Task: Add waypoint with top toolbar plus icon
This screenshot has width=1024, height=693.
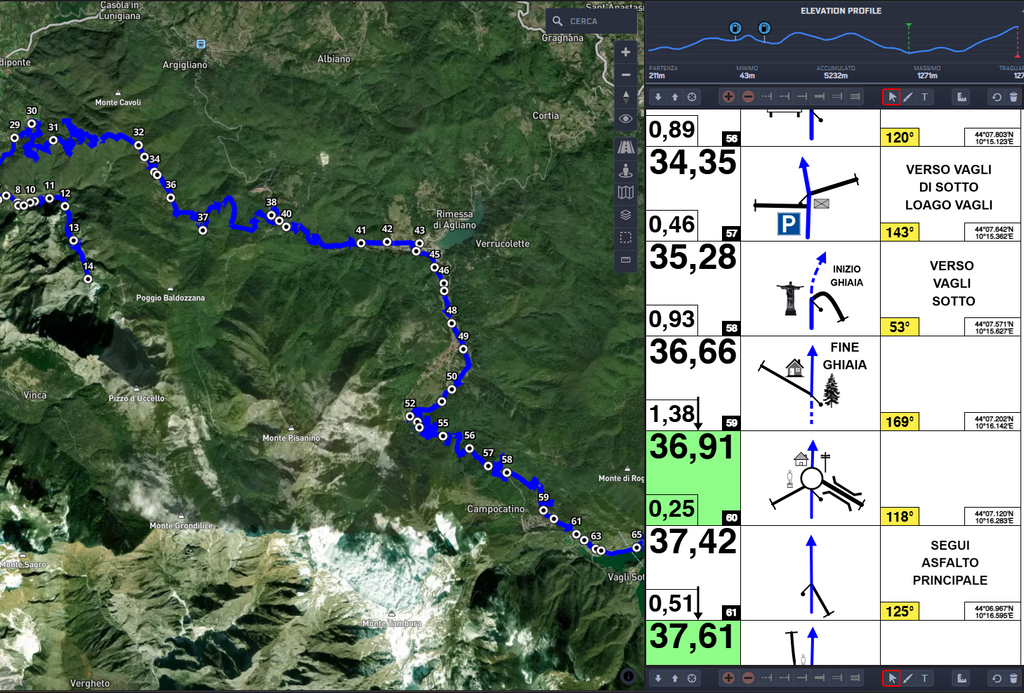Action: click(x=728, y=97)
